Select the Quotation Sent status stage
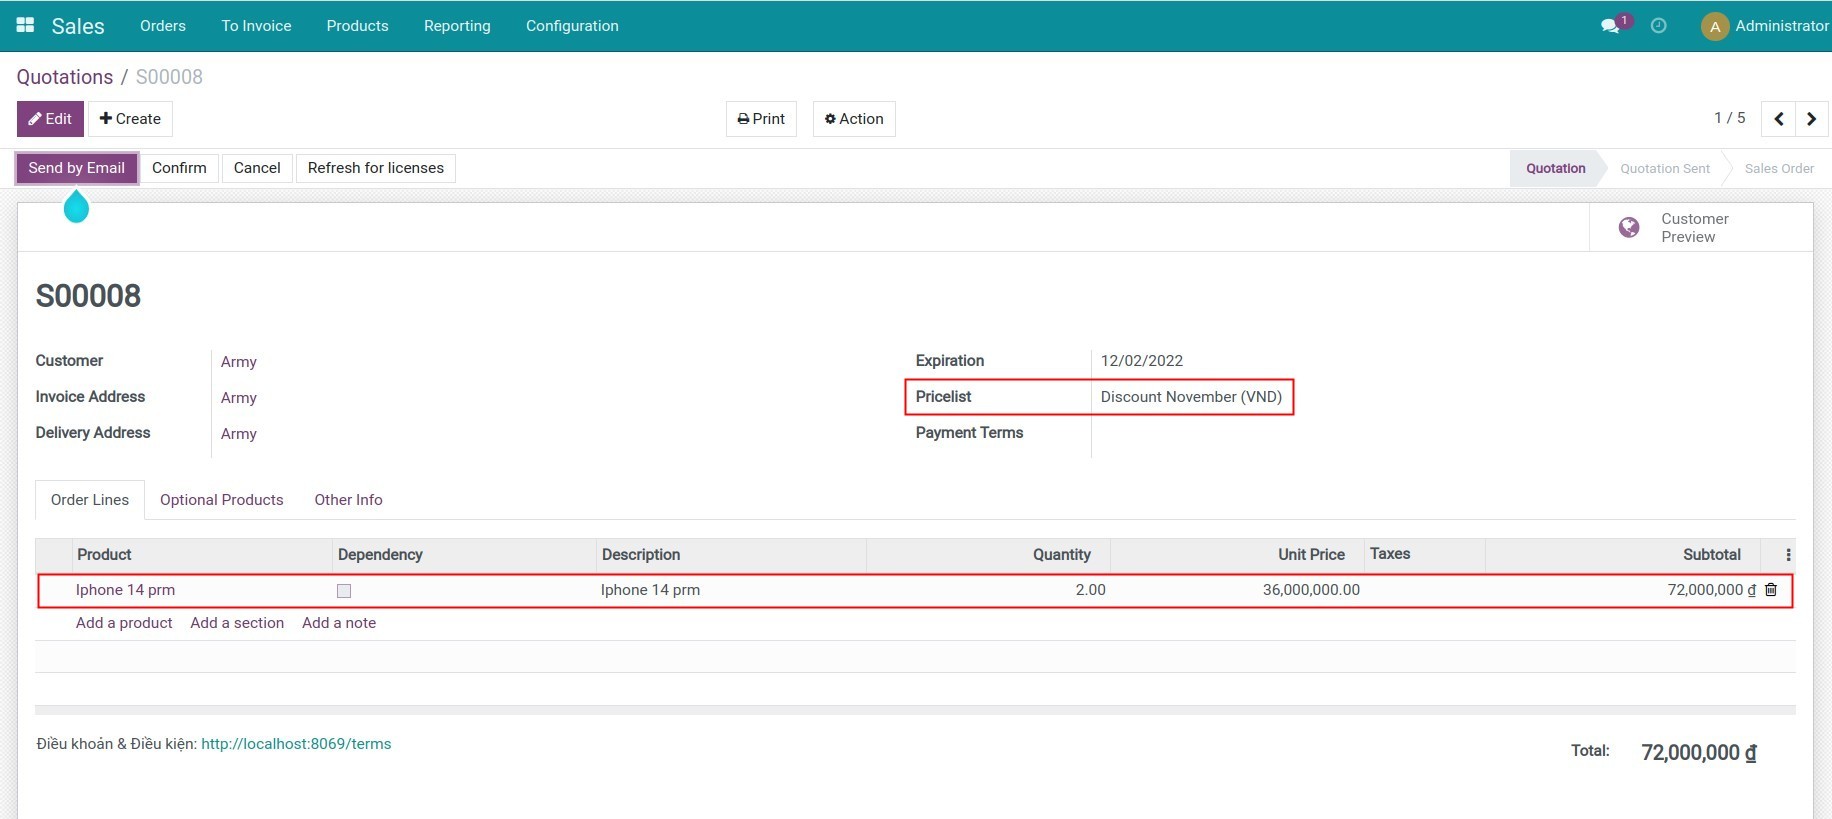 [x=1664, y=169]
